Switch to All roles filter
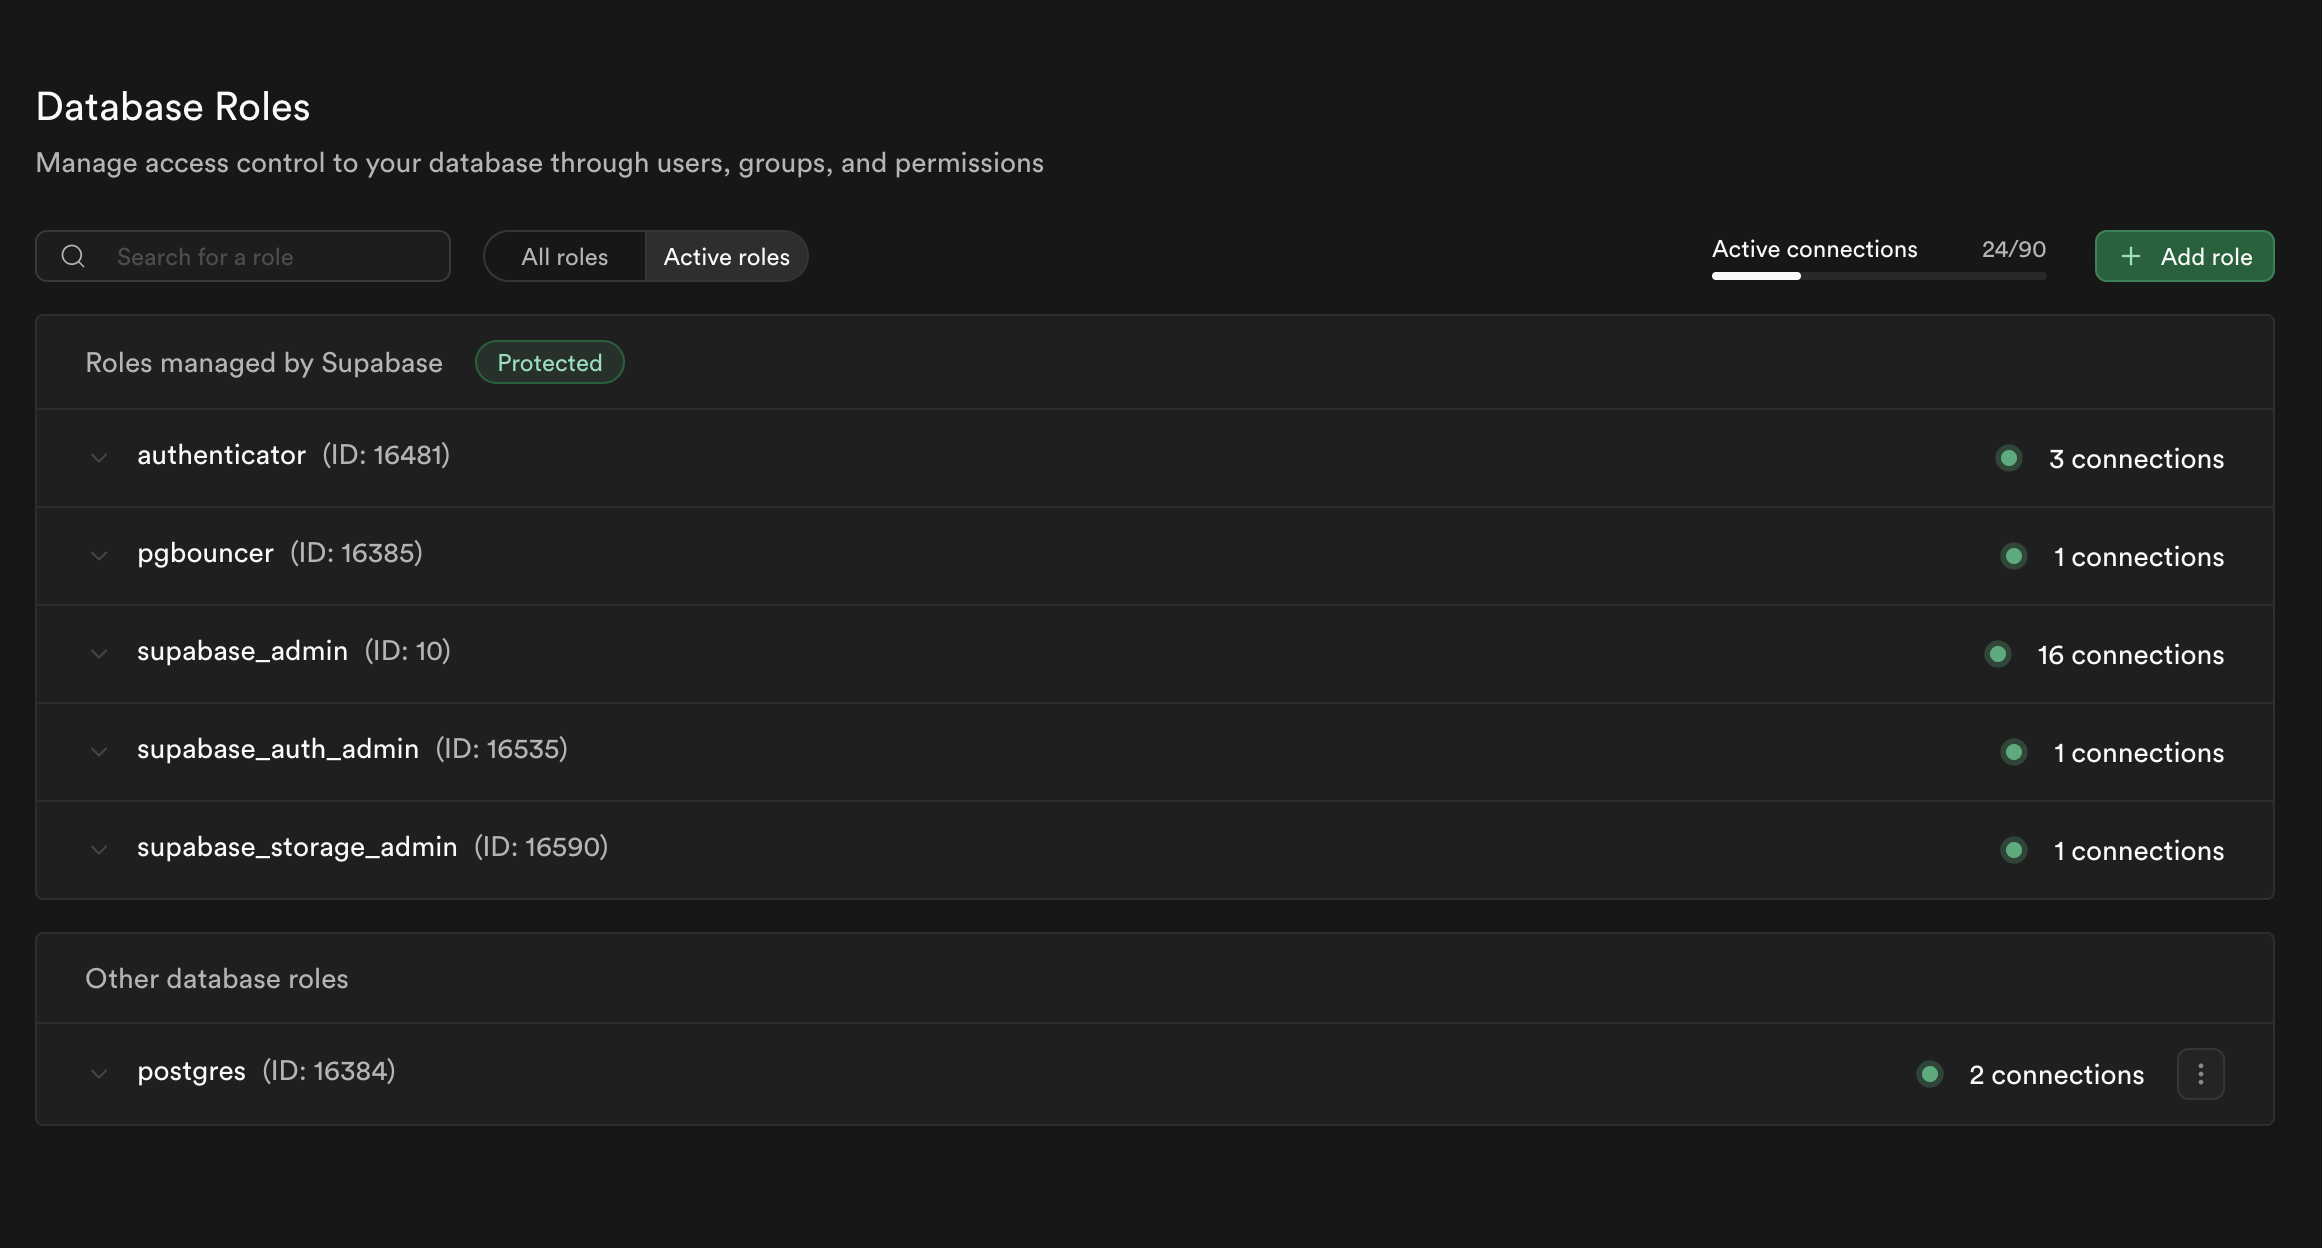The height and width of the screenshot is (1248, 2322). [x=564, y=256]
